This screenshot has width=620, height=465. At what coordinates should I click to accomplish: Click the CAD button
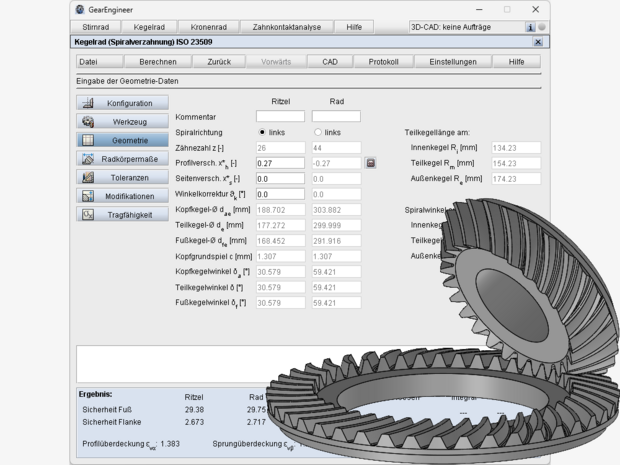click(x=330, y=62)
